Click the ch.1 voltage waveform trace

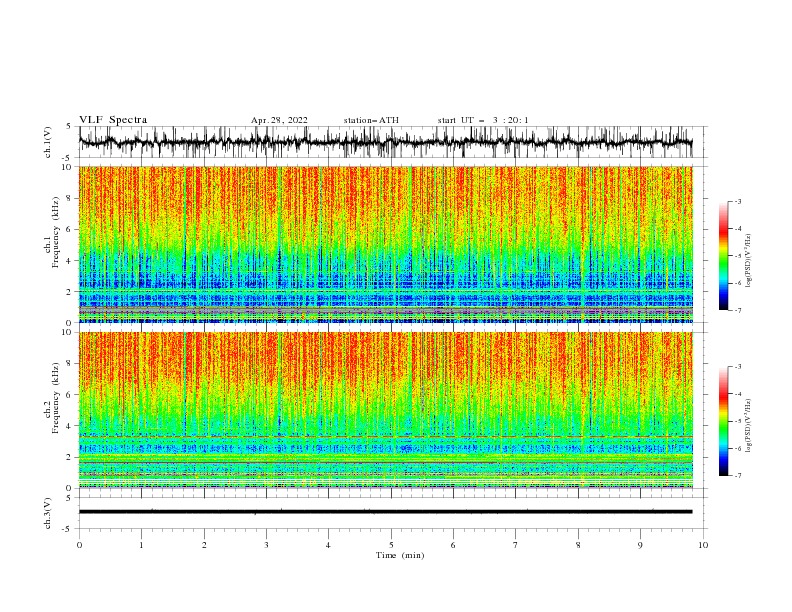coord(385,142)
